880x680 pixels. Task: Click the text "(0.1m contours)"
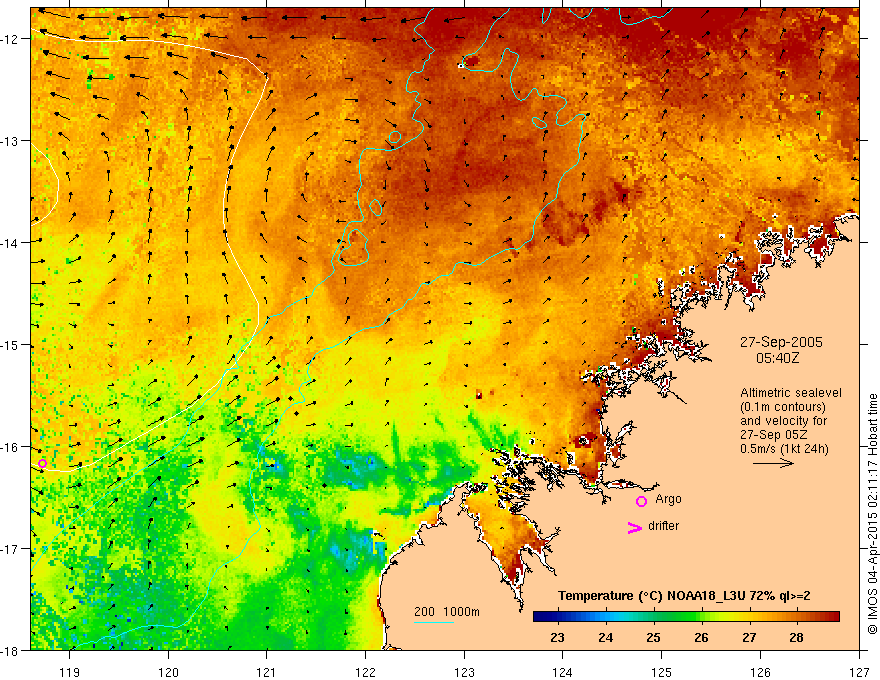(x=783, y=407)
